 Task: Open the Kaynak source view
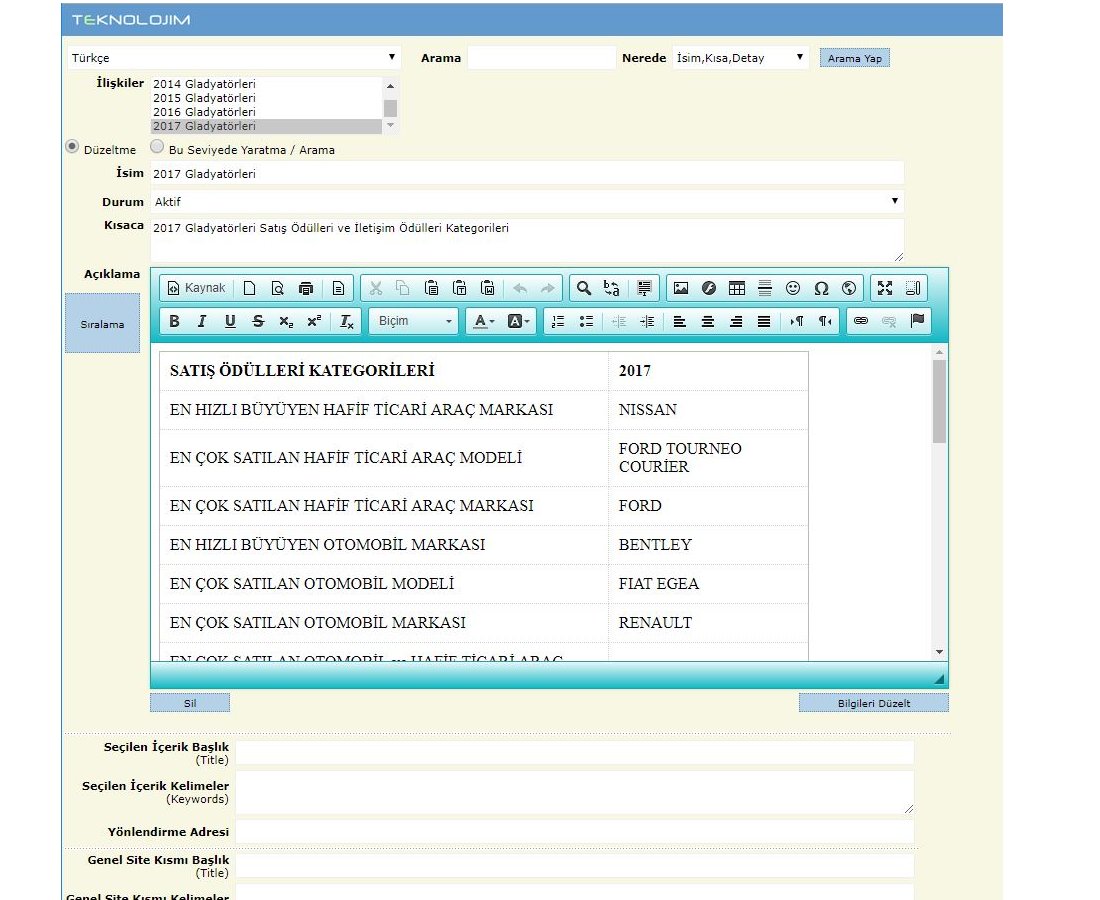point(196,288)
